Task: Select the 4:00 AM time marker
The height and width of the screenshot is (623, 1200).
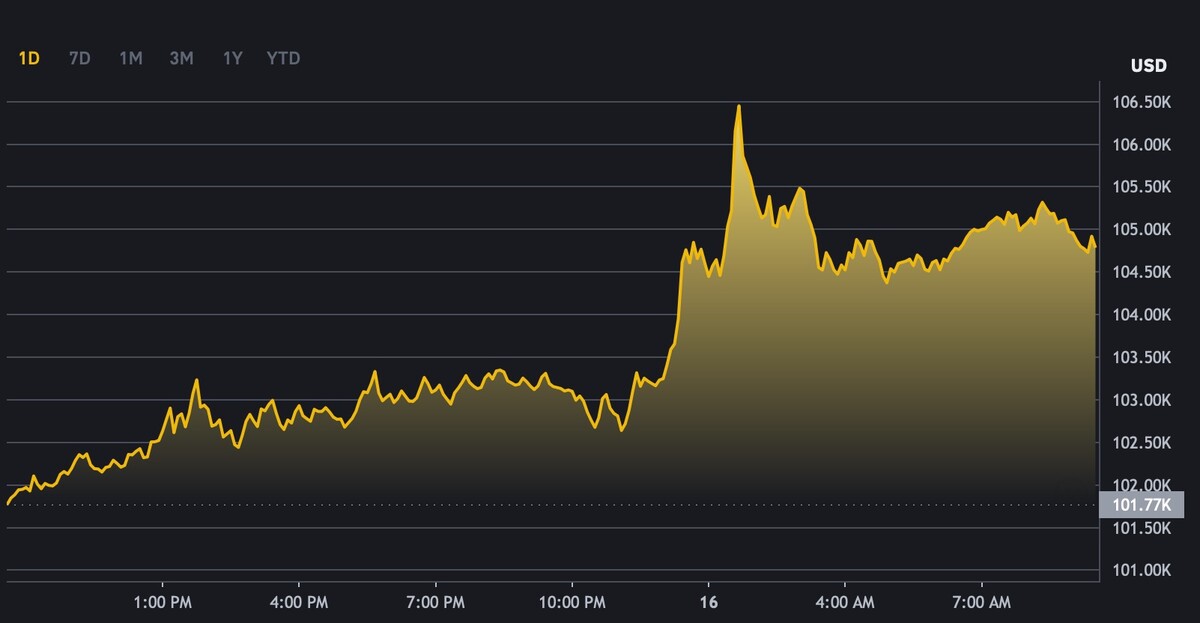Action: [845, 603]
